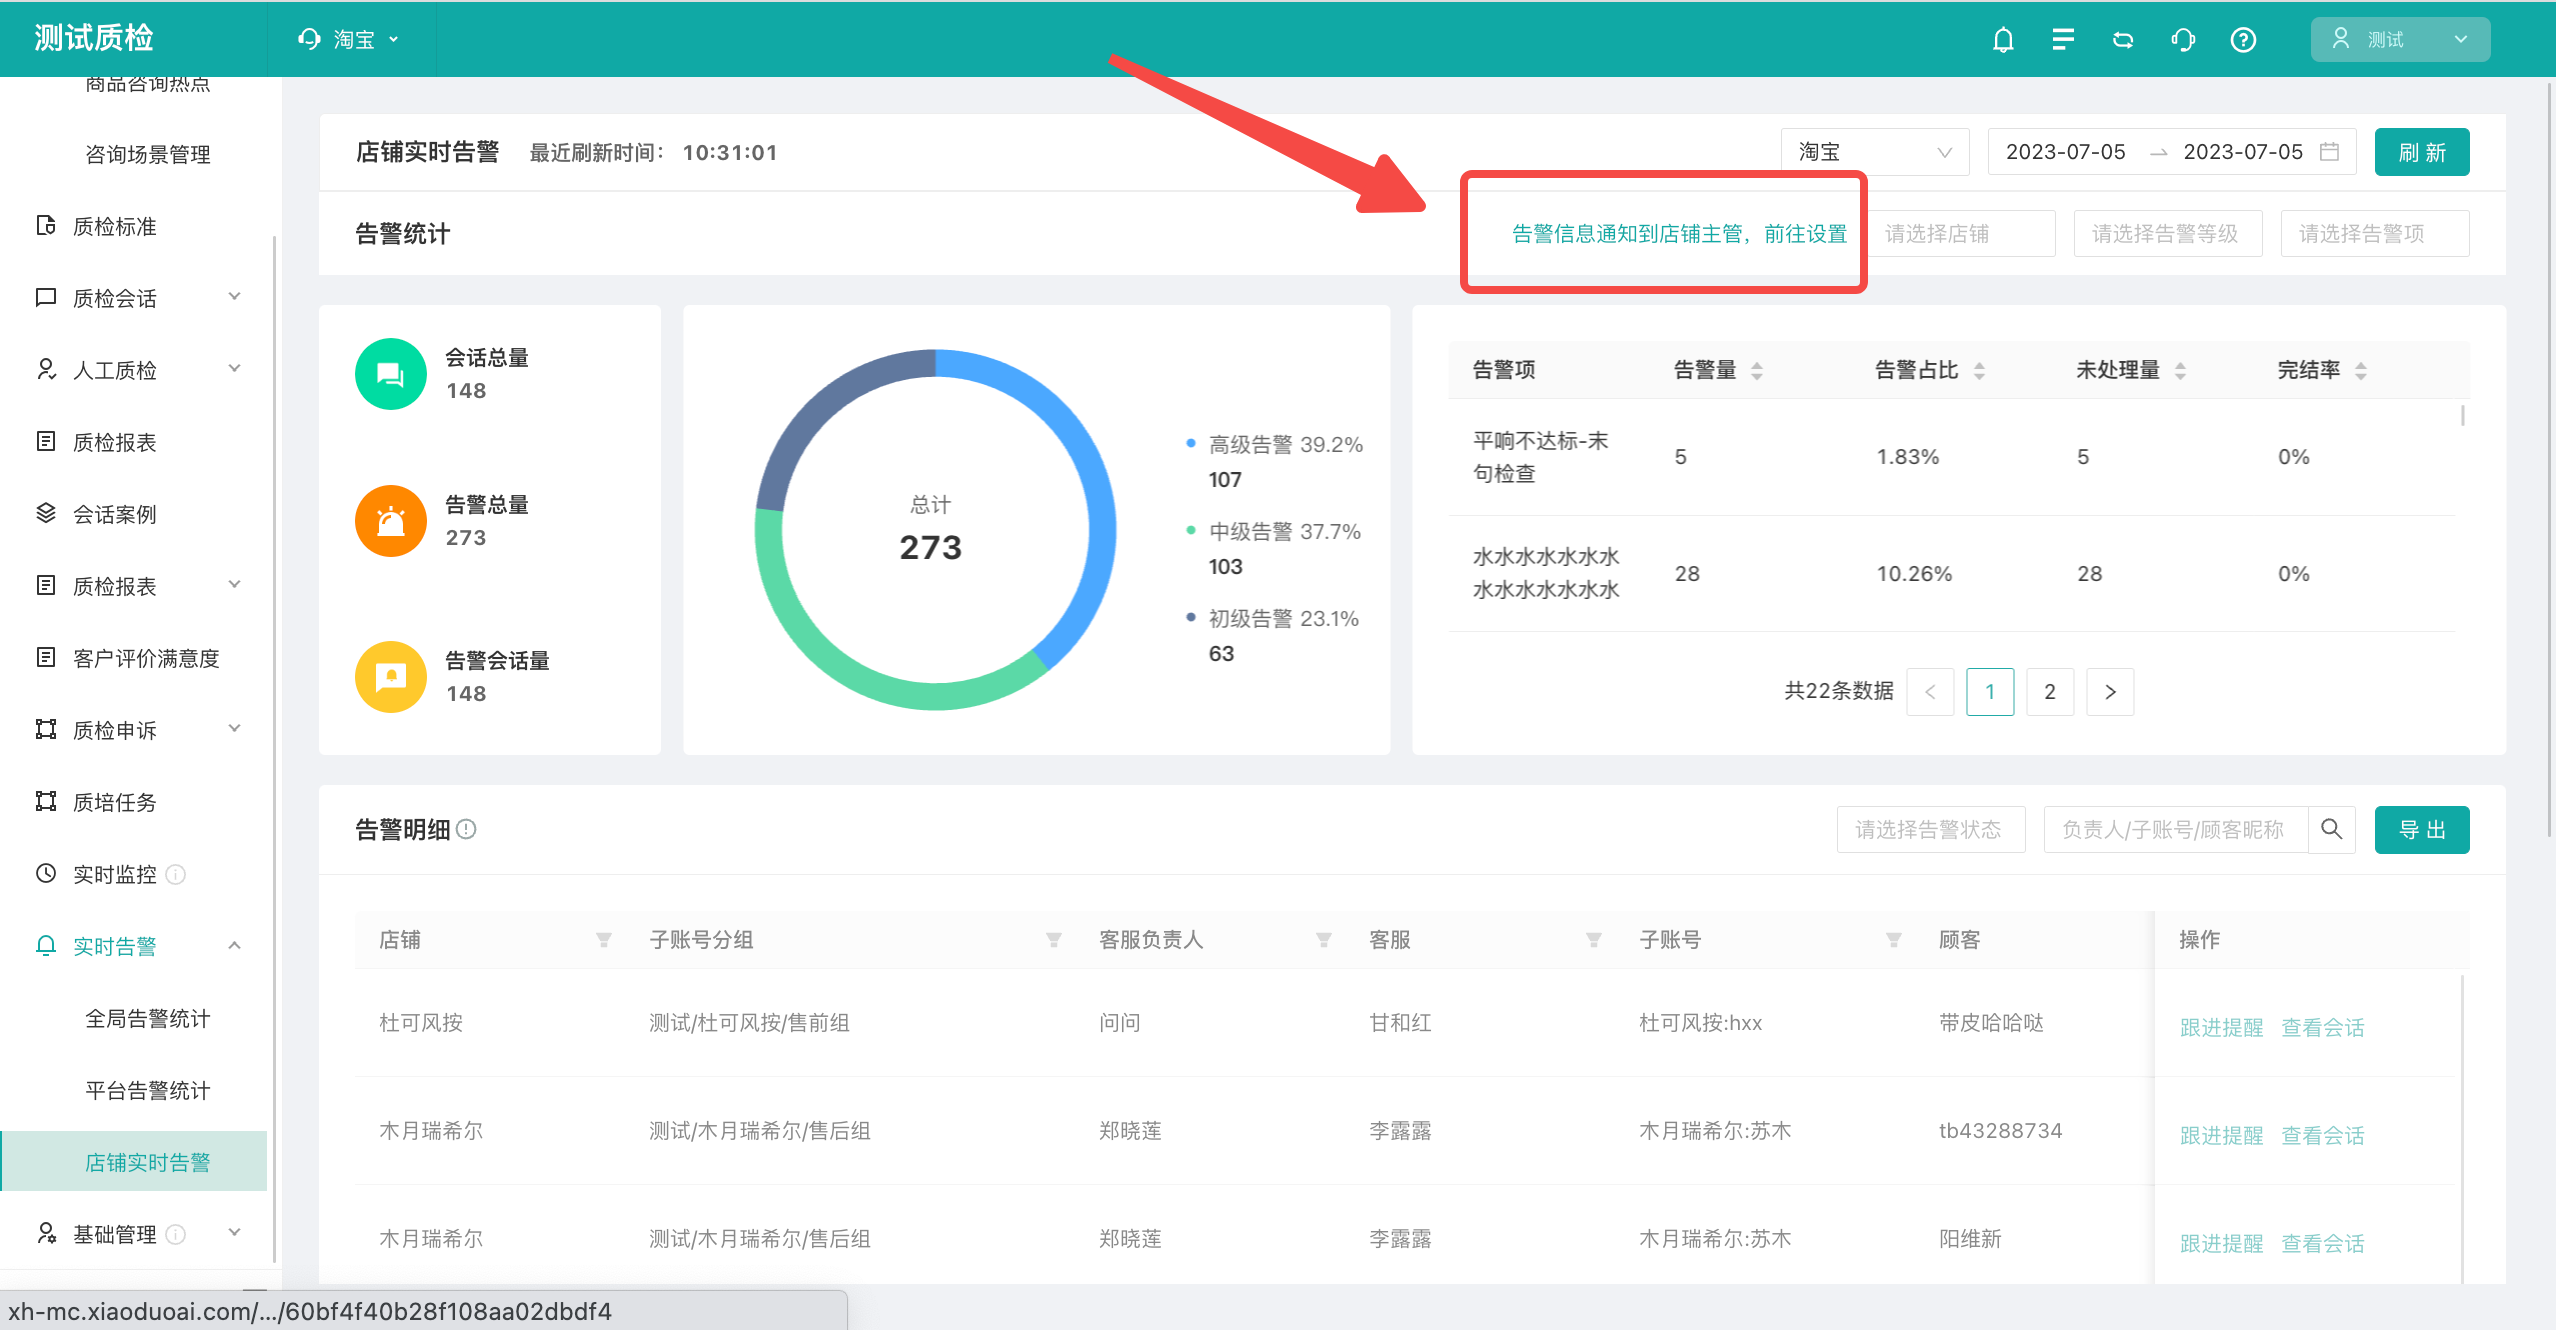The height and width of the screenshot is (1330, 2556).
Task: Click the info icon beside 实时监控
Action: [x=175, y=874]
